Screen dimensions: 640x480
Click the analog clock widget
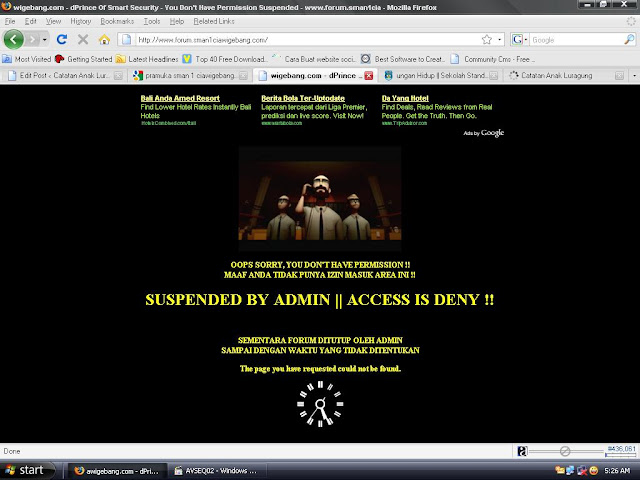point(320,404)
